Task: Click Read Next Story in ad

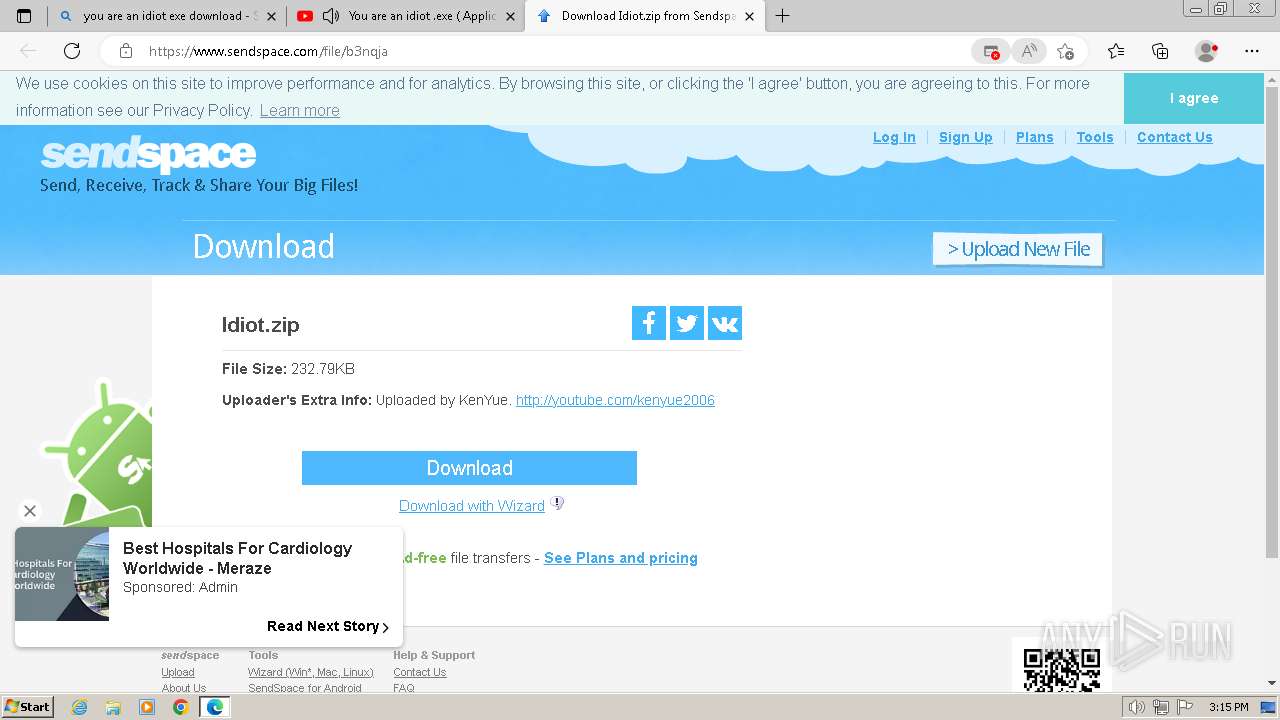Action: [x=328, y=626]
